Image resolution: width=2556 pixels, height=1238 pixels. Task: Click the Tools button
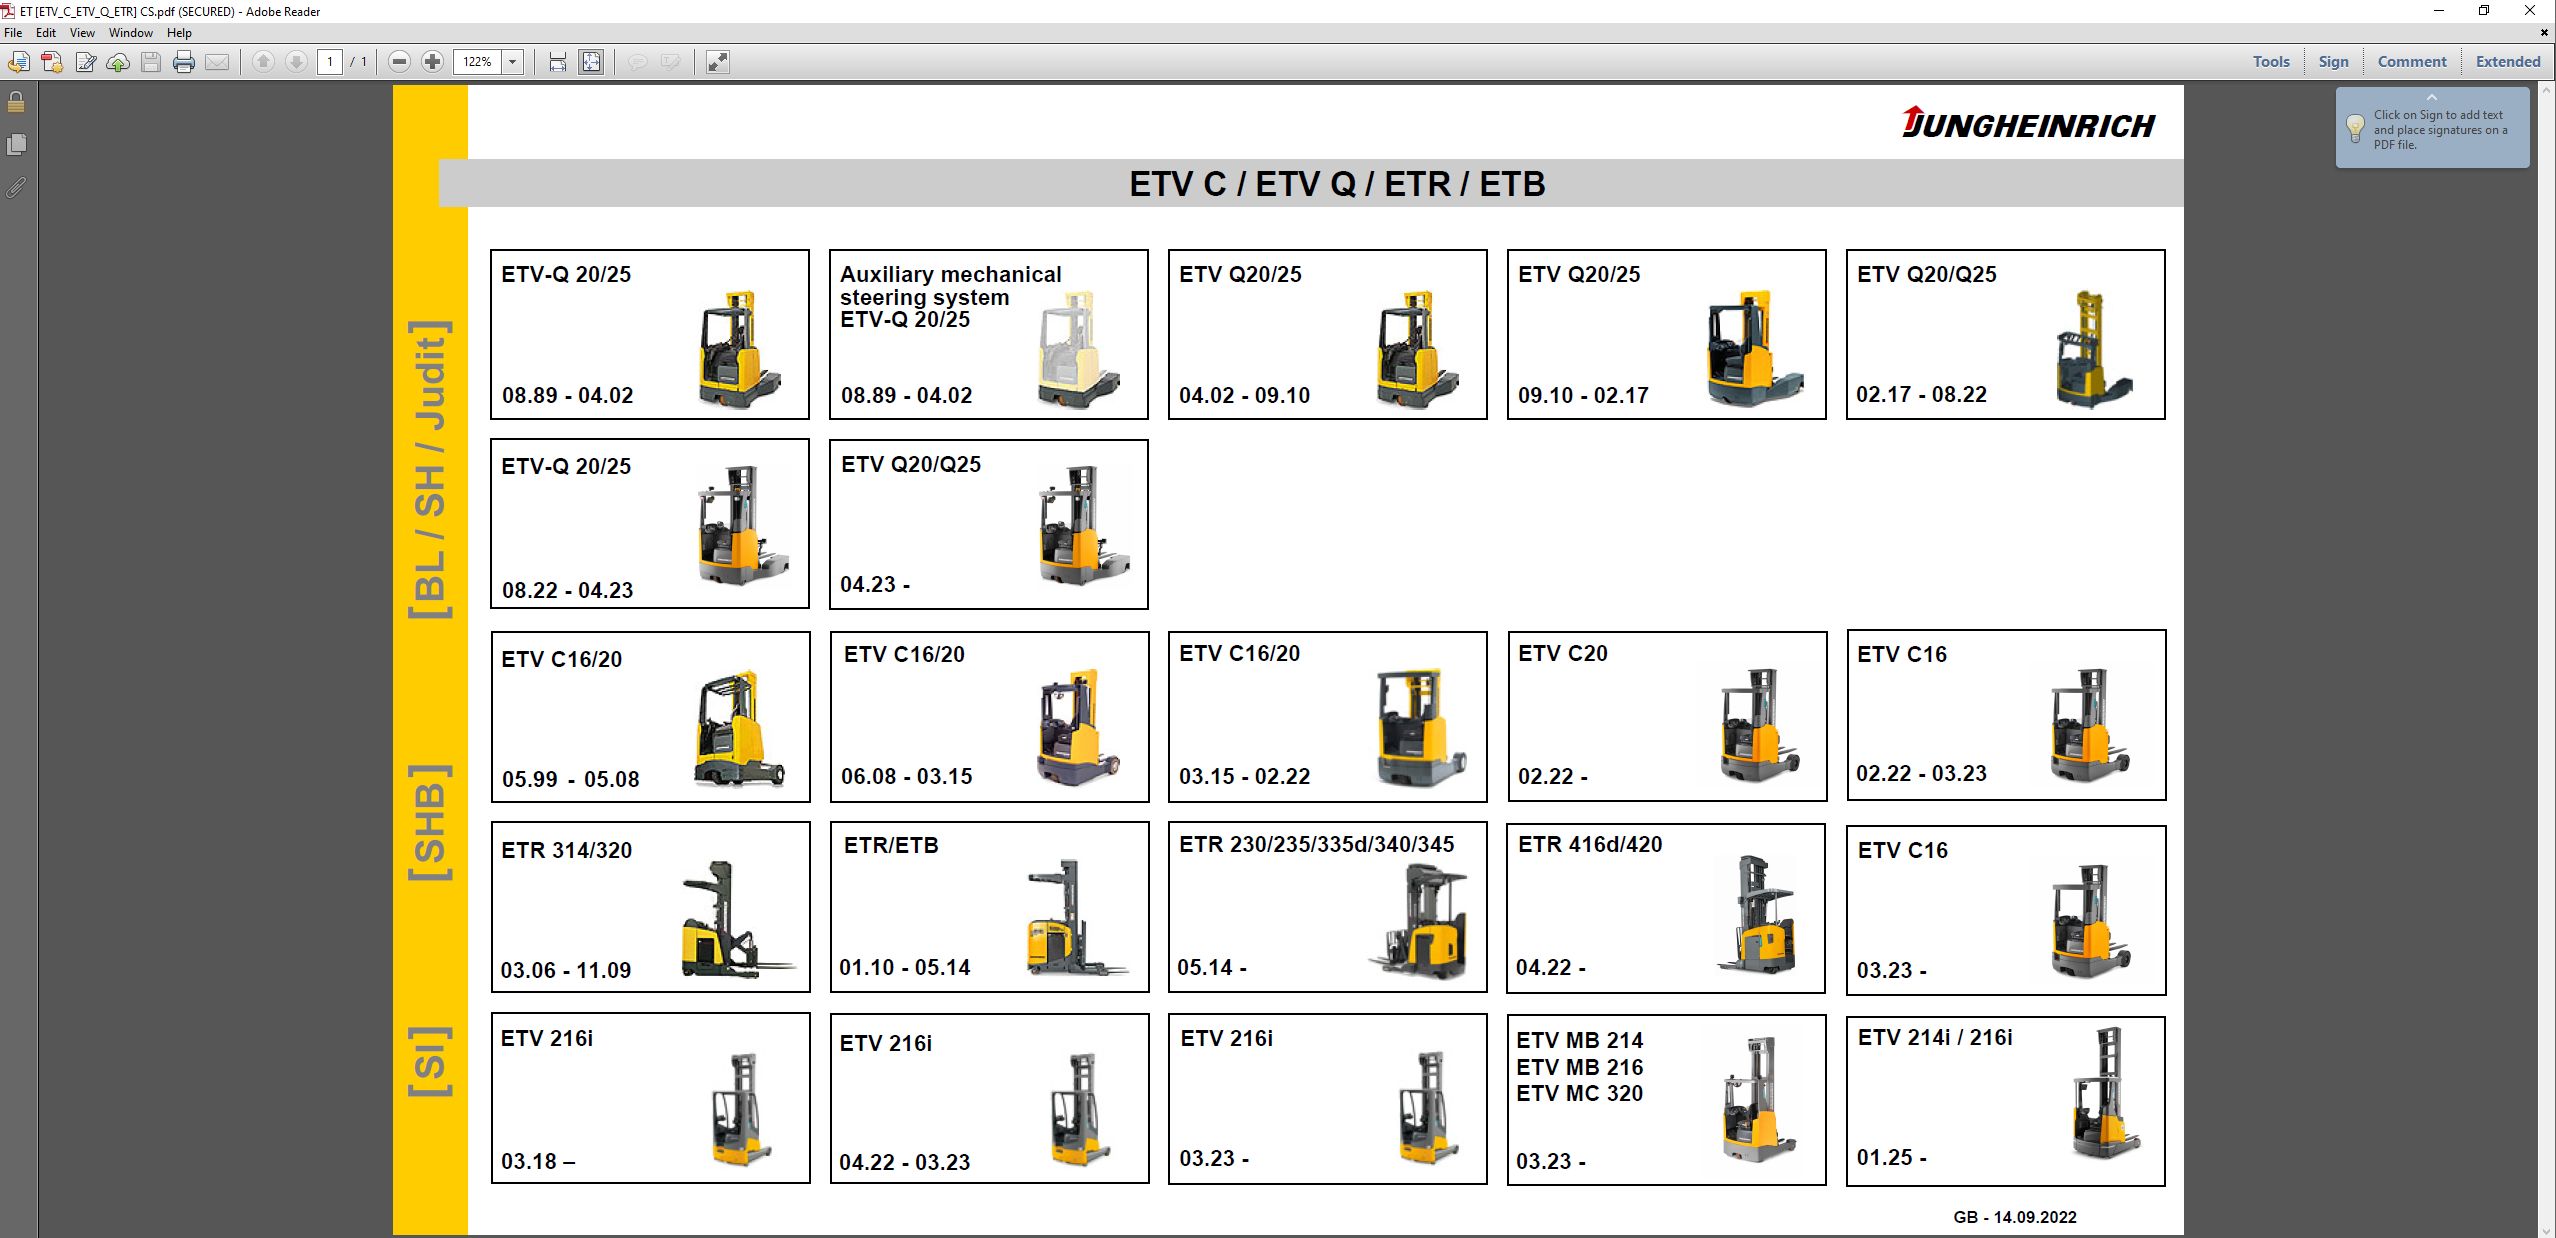(2270, 61)
